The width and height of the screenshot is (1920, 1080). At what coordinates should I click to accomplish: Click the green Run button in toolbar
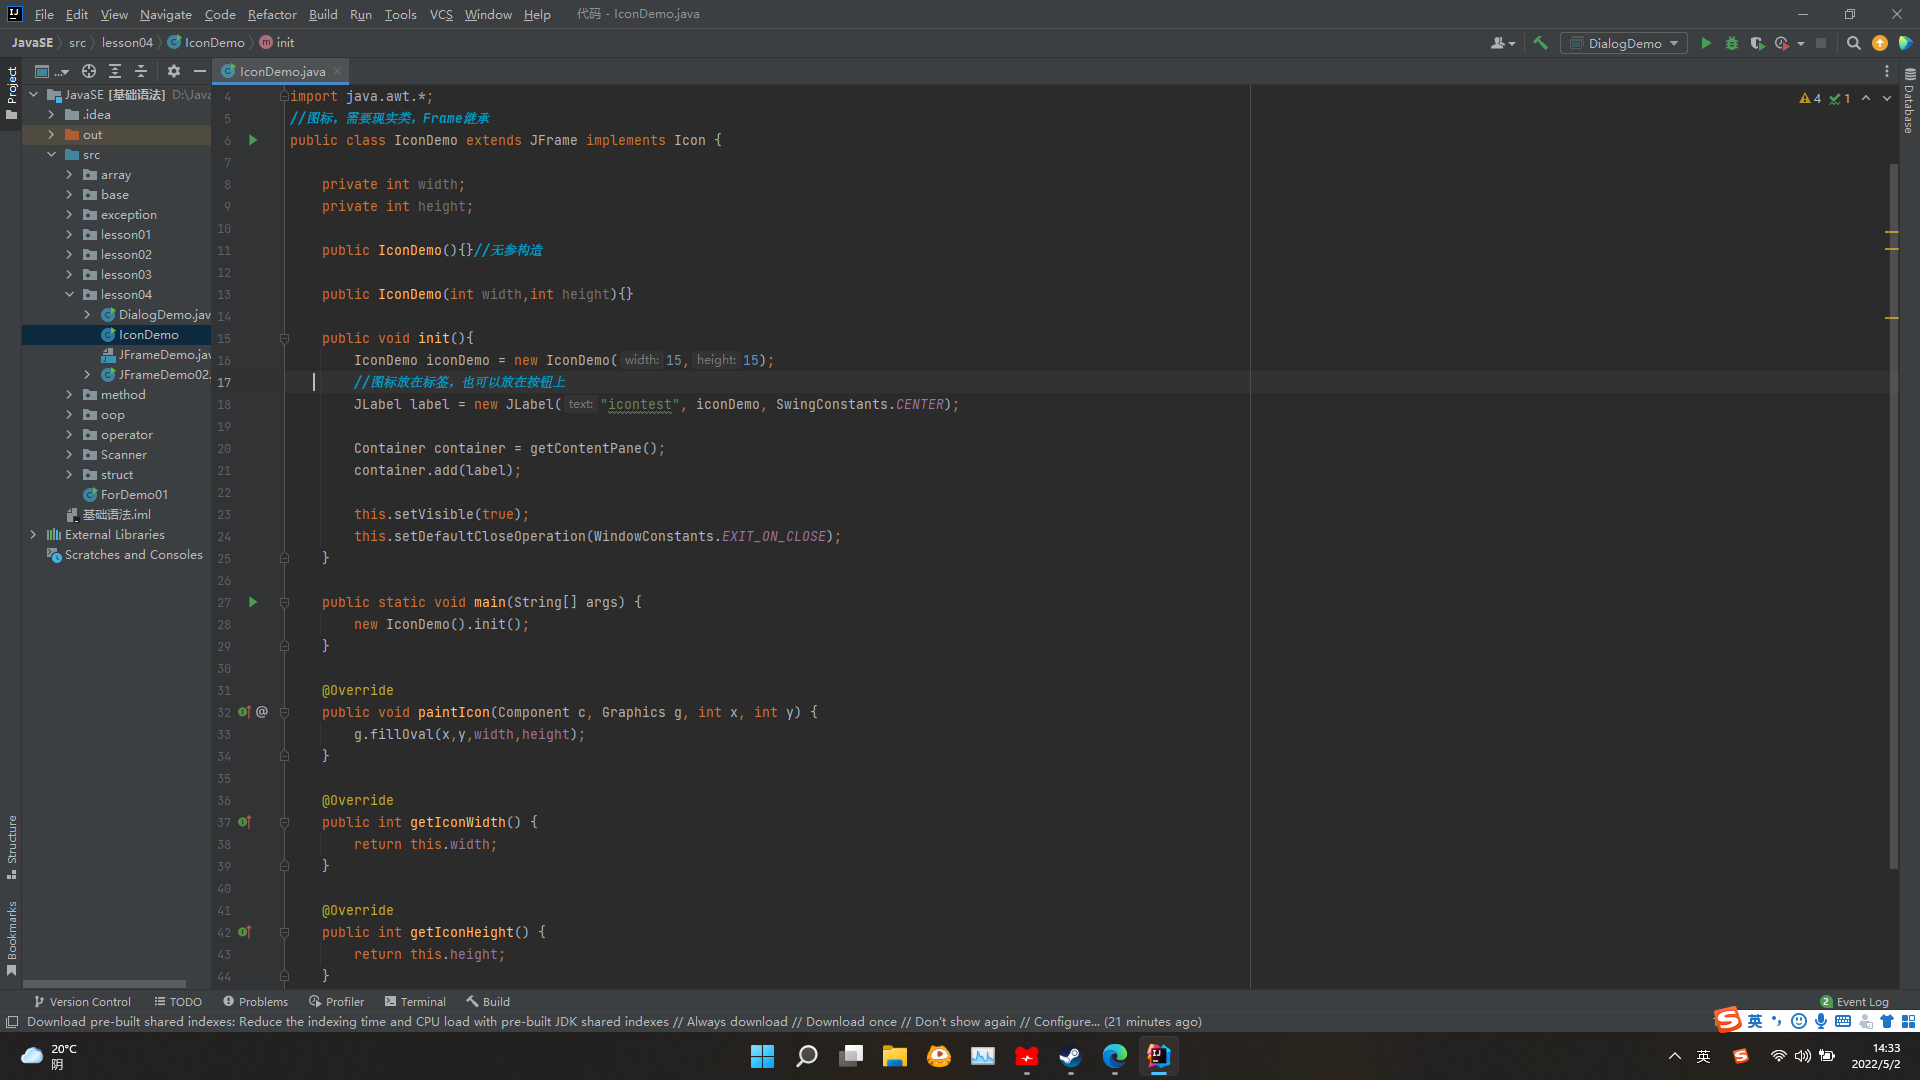point(1706,43)
